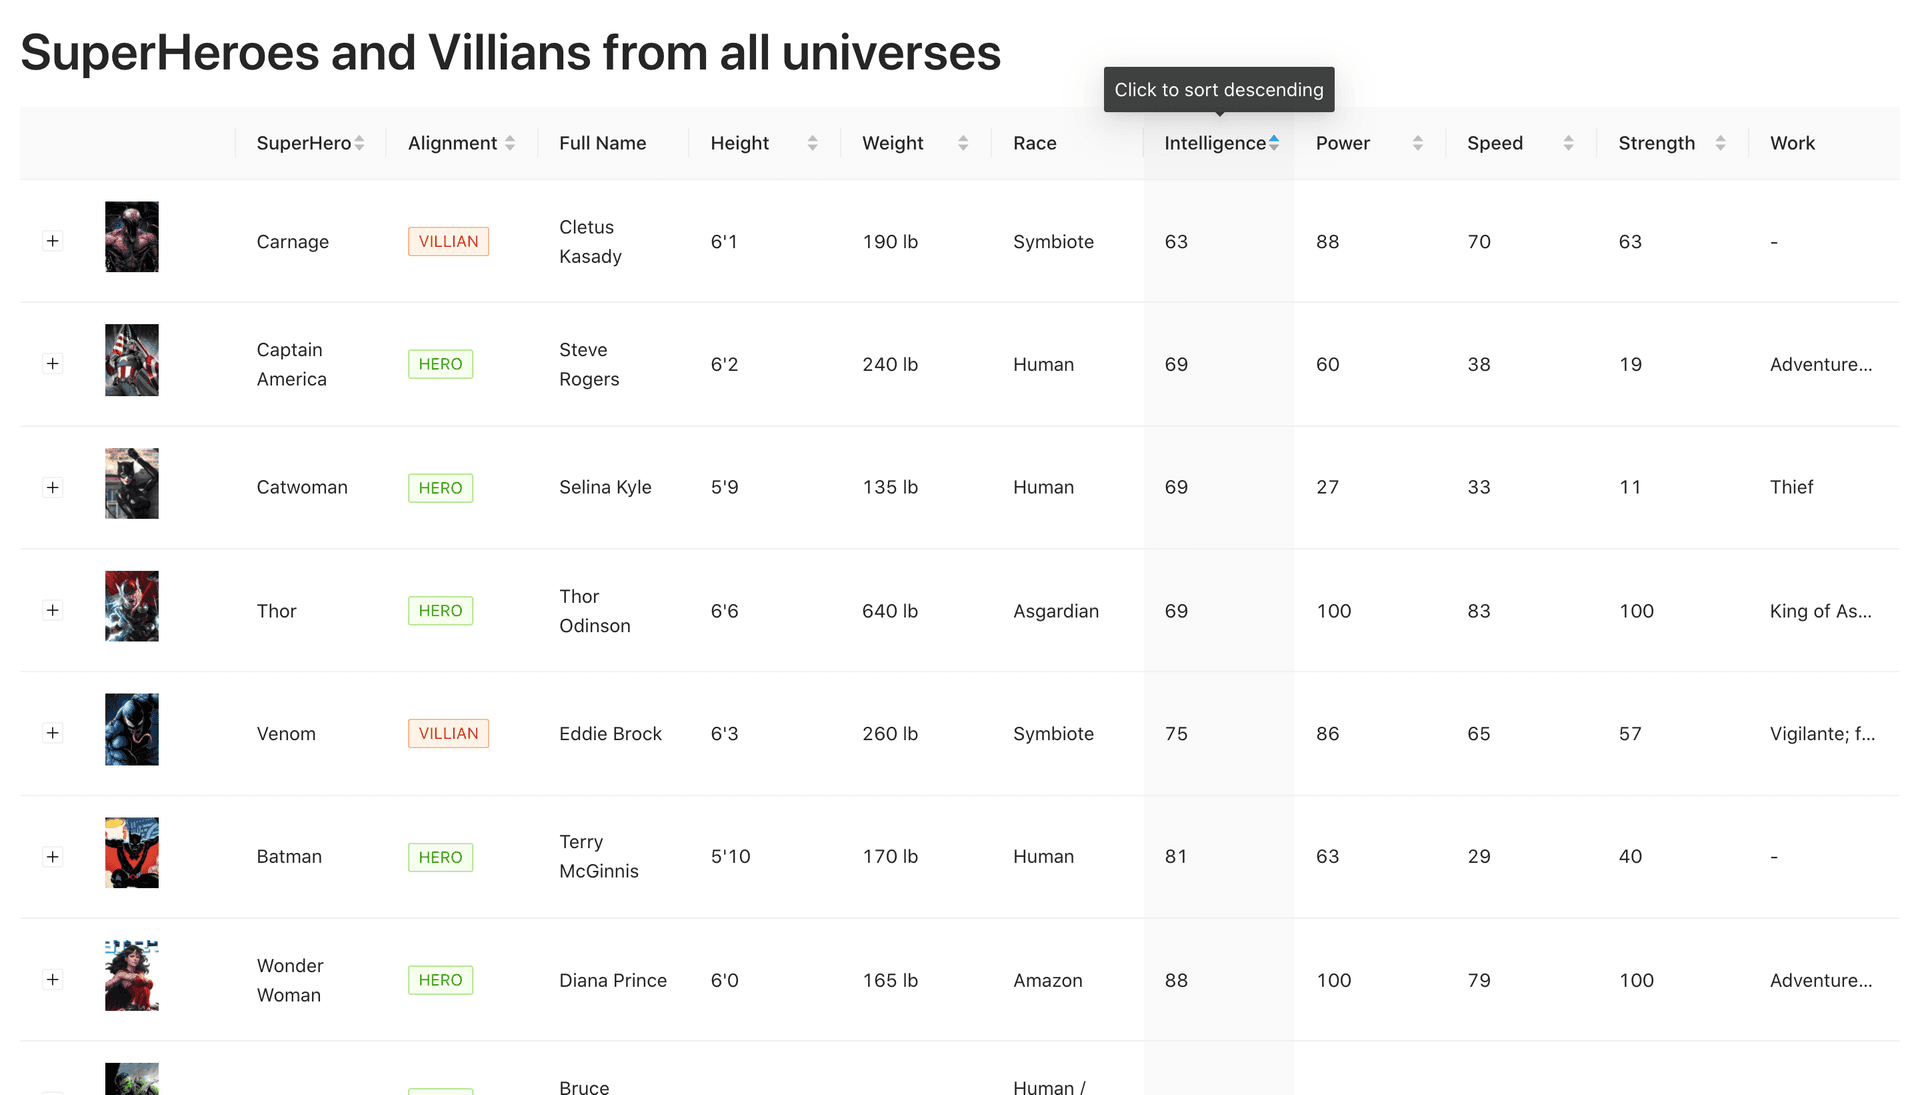The image size is (1920, 1095).
Task: Expand the Thor row details
Action: (53, 610)
